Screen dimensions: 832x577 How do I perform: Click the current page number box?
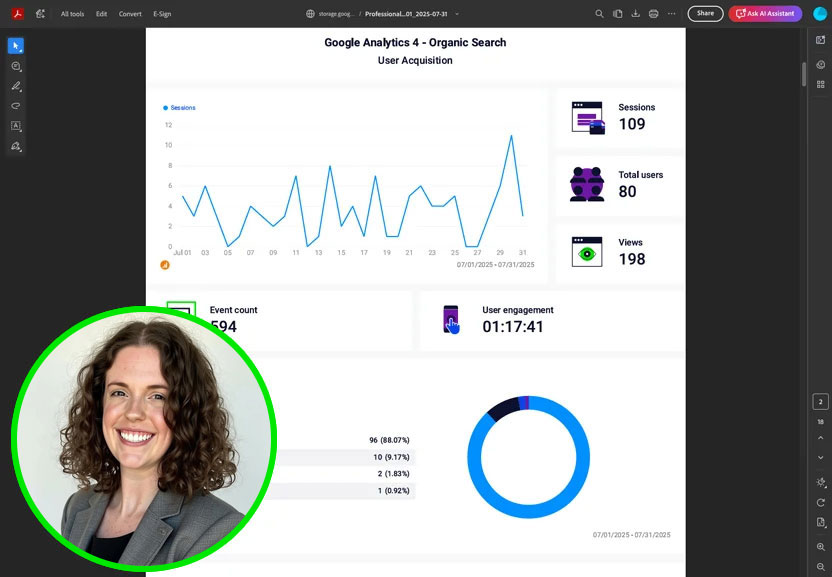(820, 402)
